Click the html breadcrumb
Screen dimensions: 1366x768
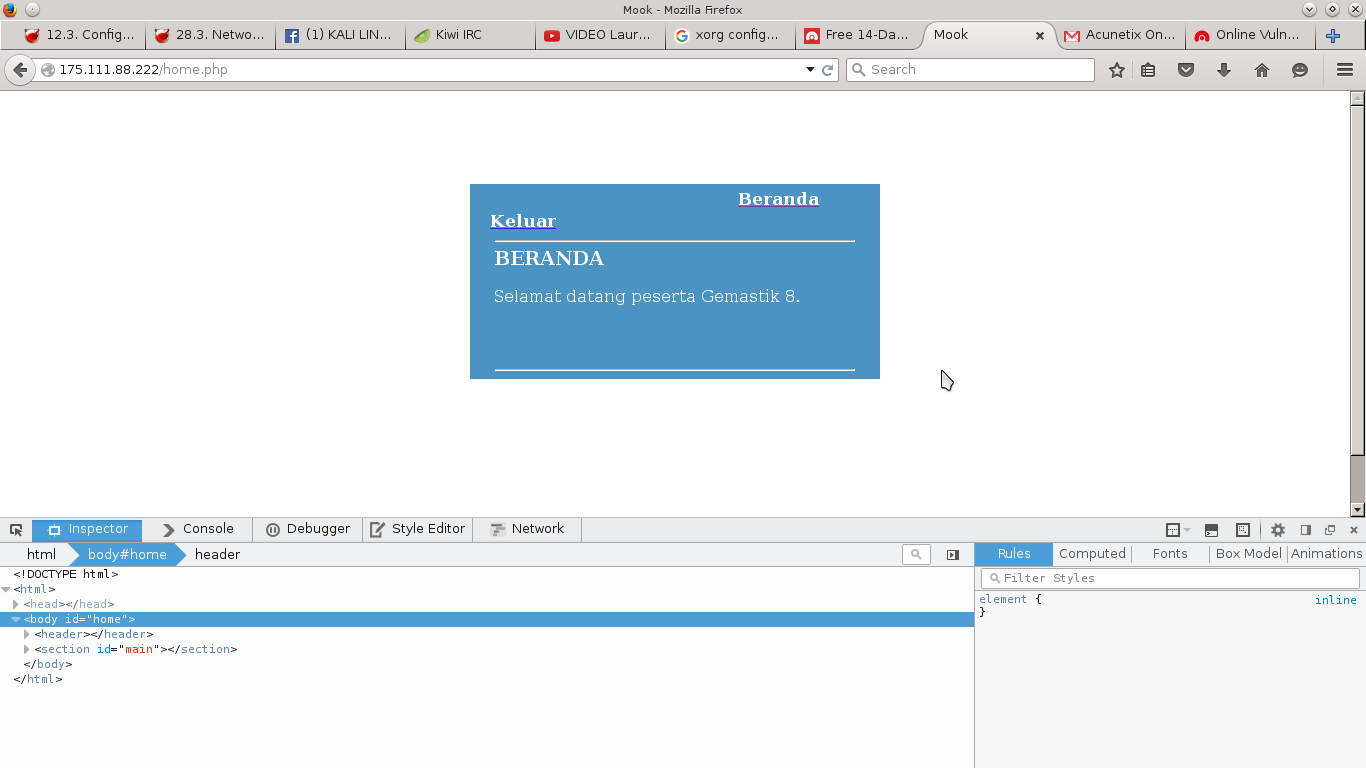click(41, 555)
